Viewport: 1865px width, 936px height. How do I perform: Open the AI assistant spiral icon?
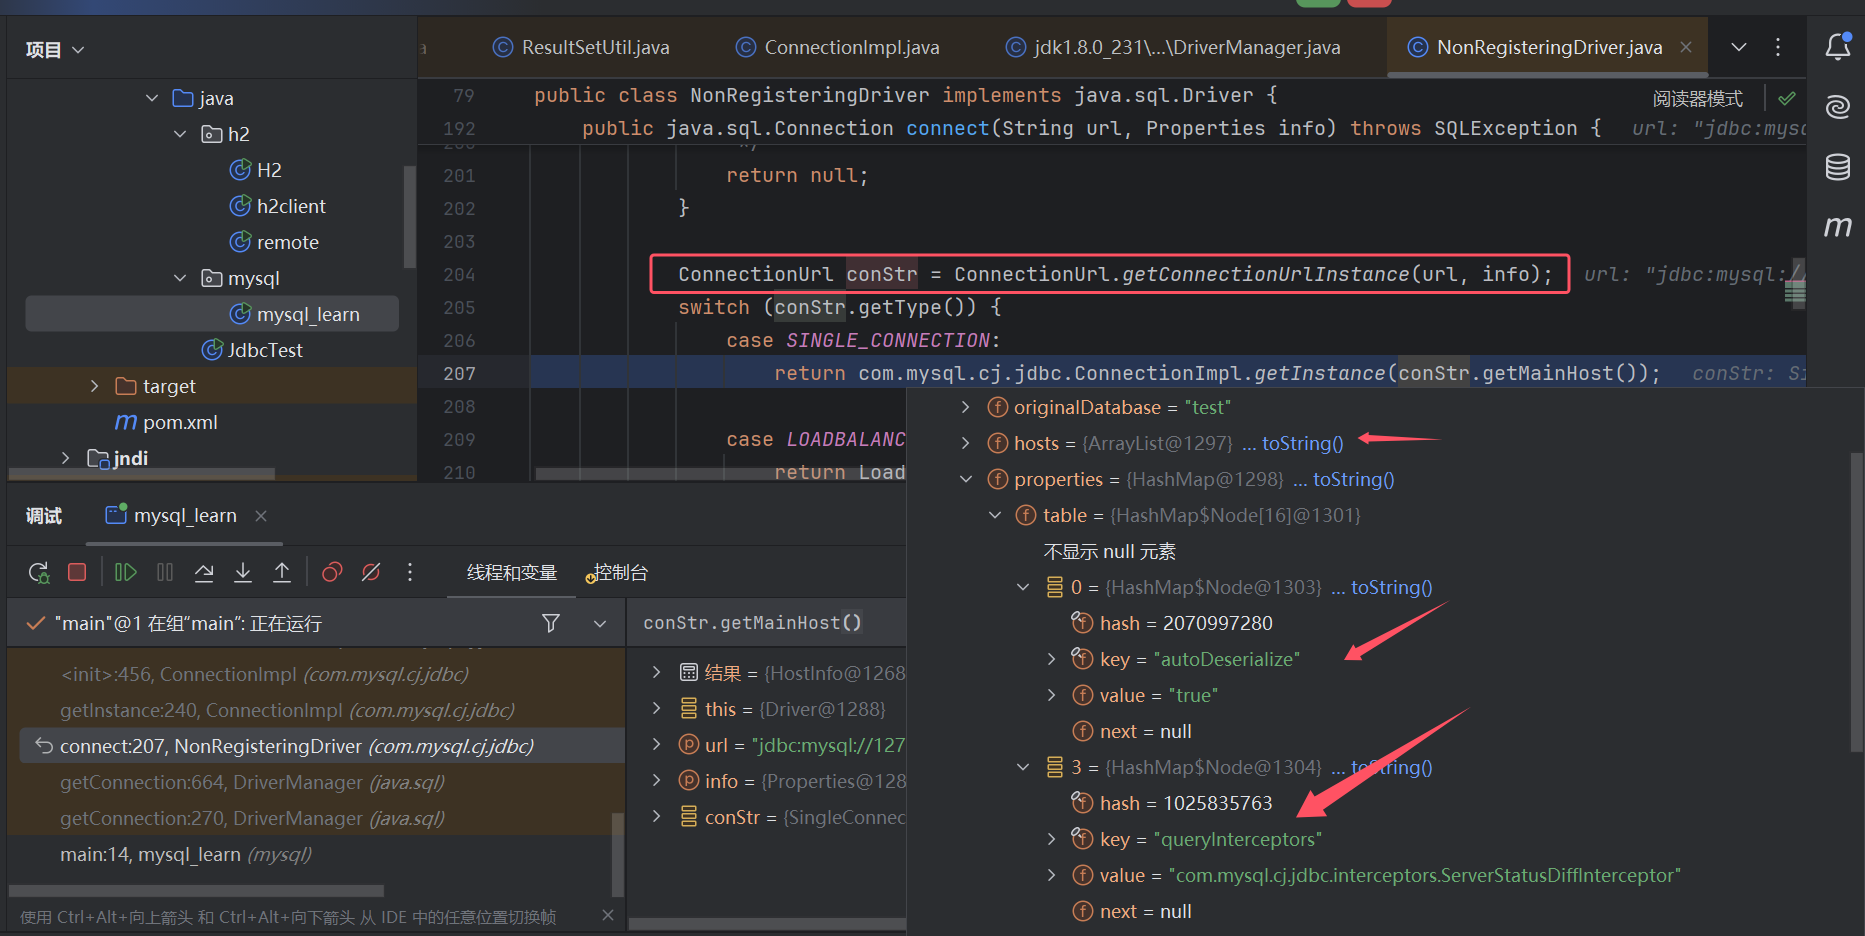[1838, 106]
